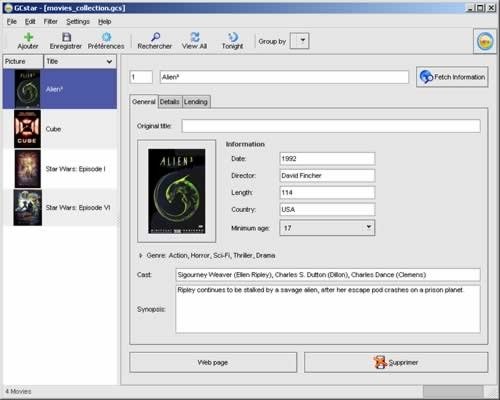Viewport: 500px width, 400px height.
Task: Select the Star Wars: Episode VI title
Action: point(78,208)
